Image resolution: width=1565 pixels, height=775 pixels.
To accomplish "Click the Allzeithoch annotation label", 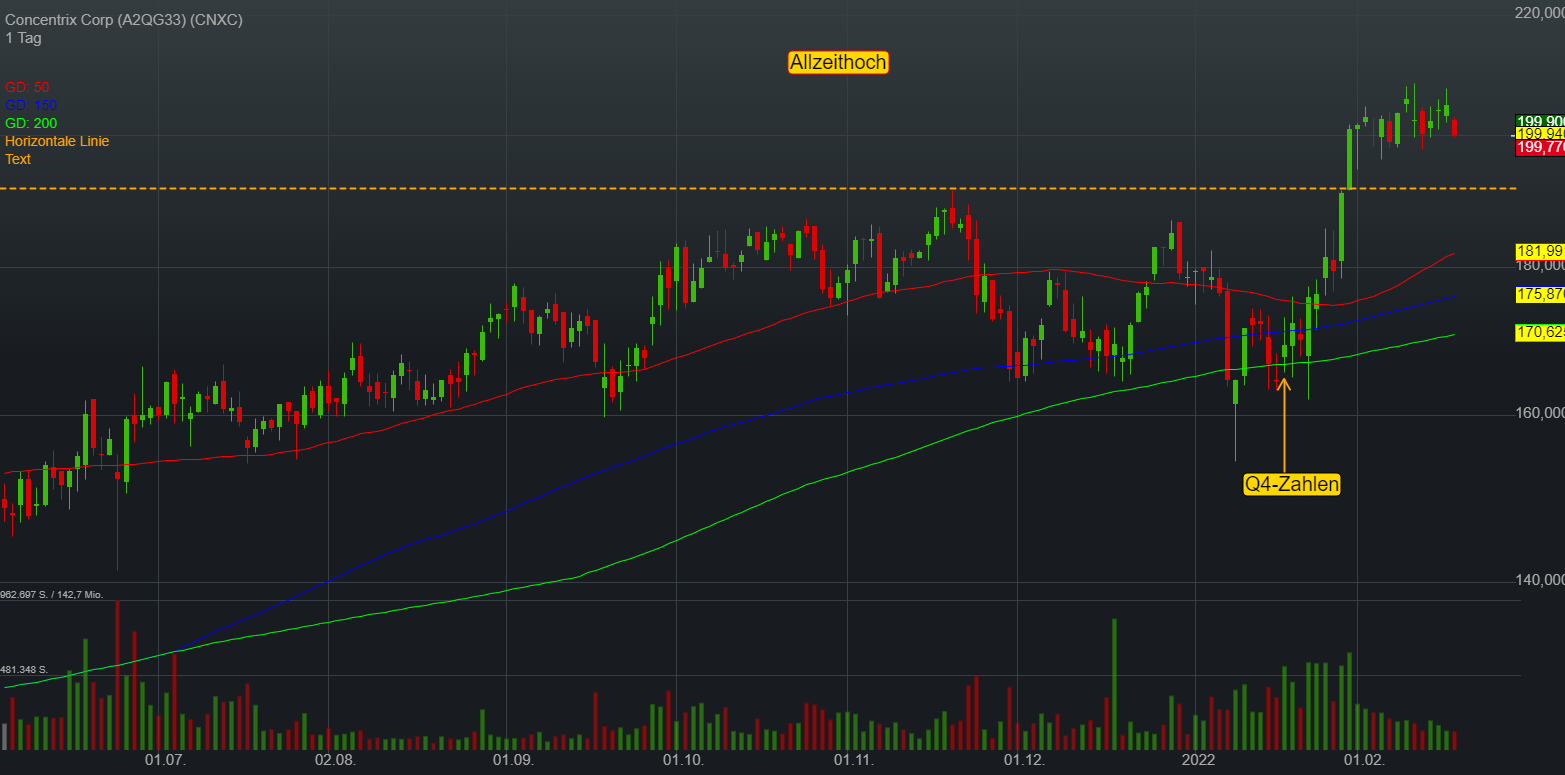I will click(x=838, y=62).
